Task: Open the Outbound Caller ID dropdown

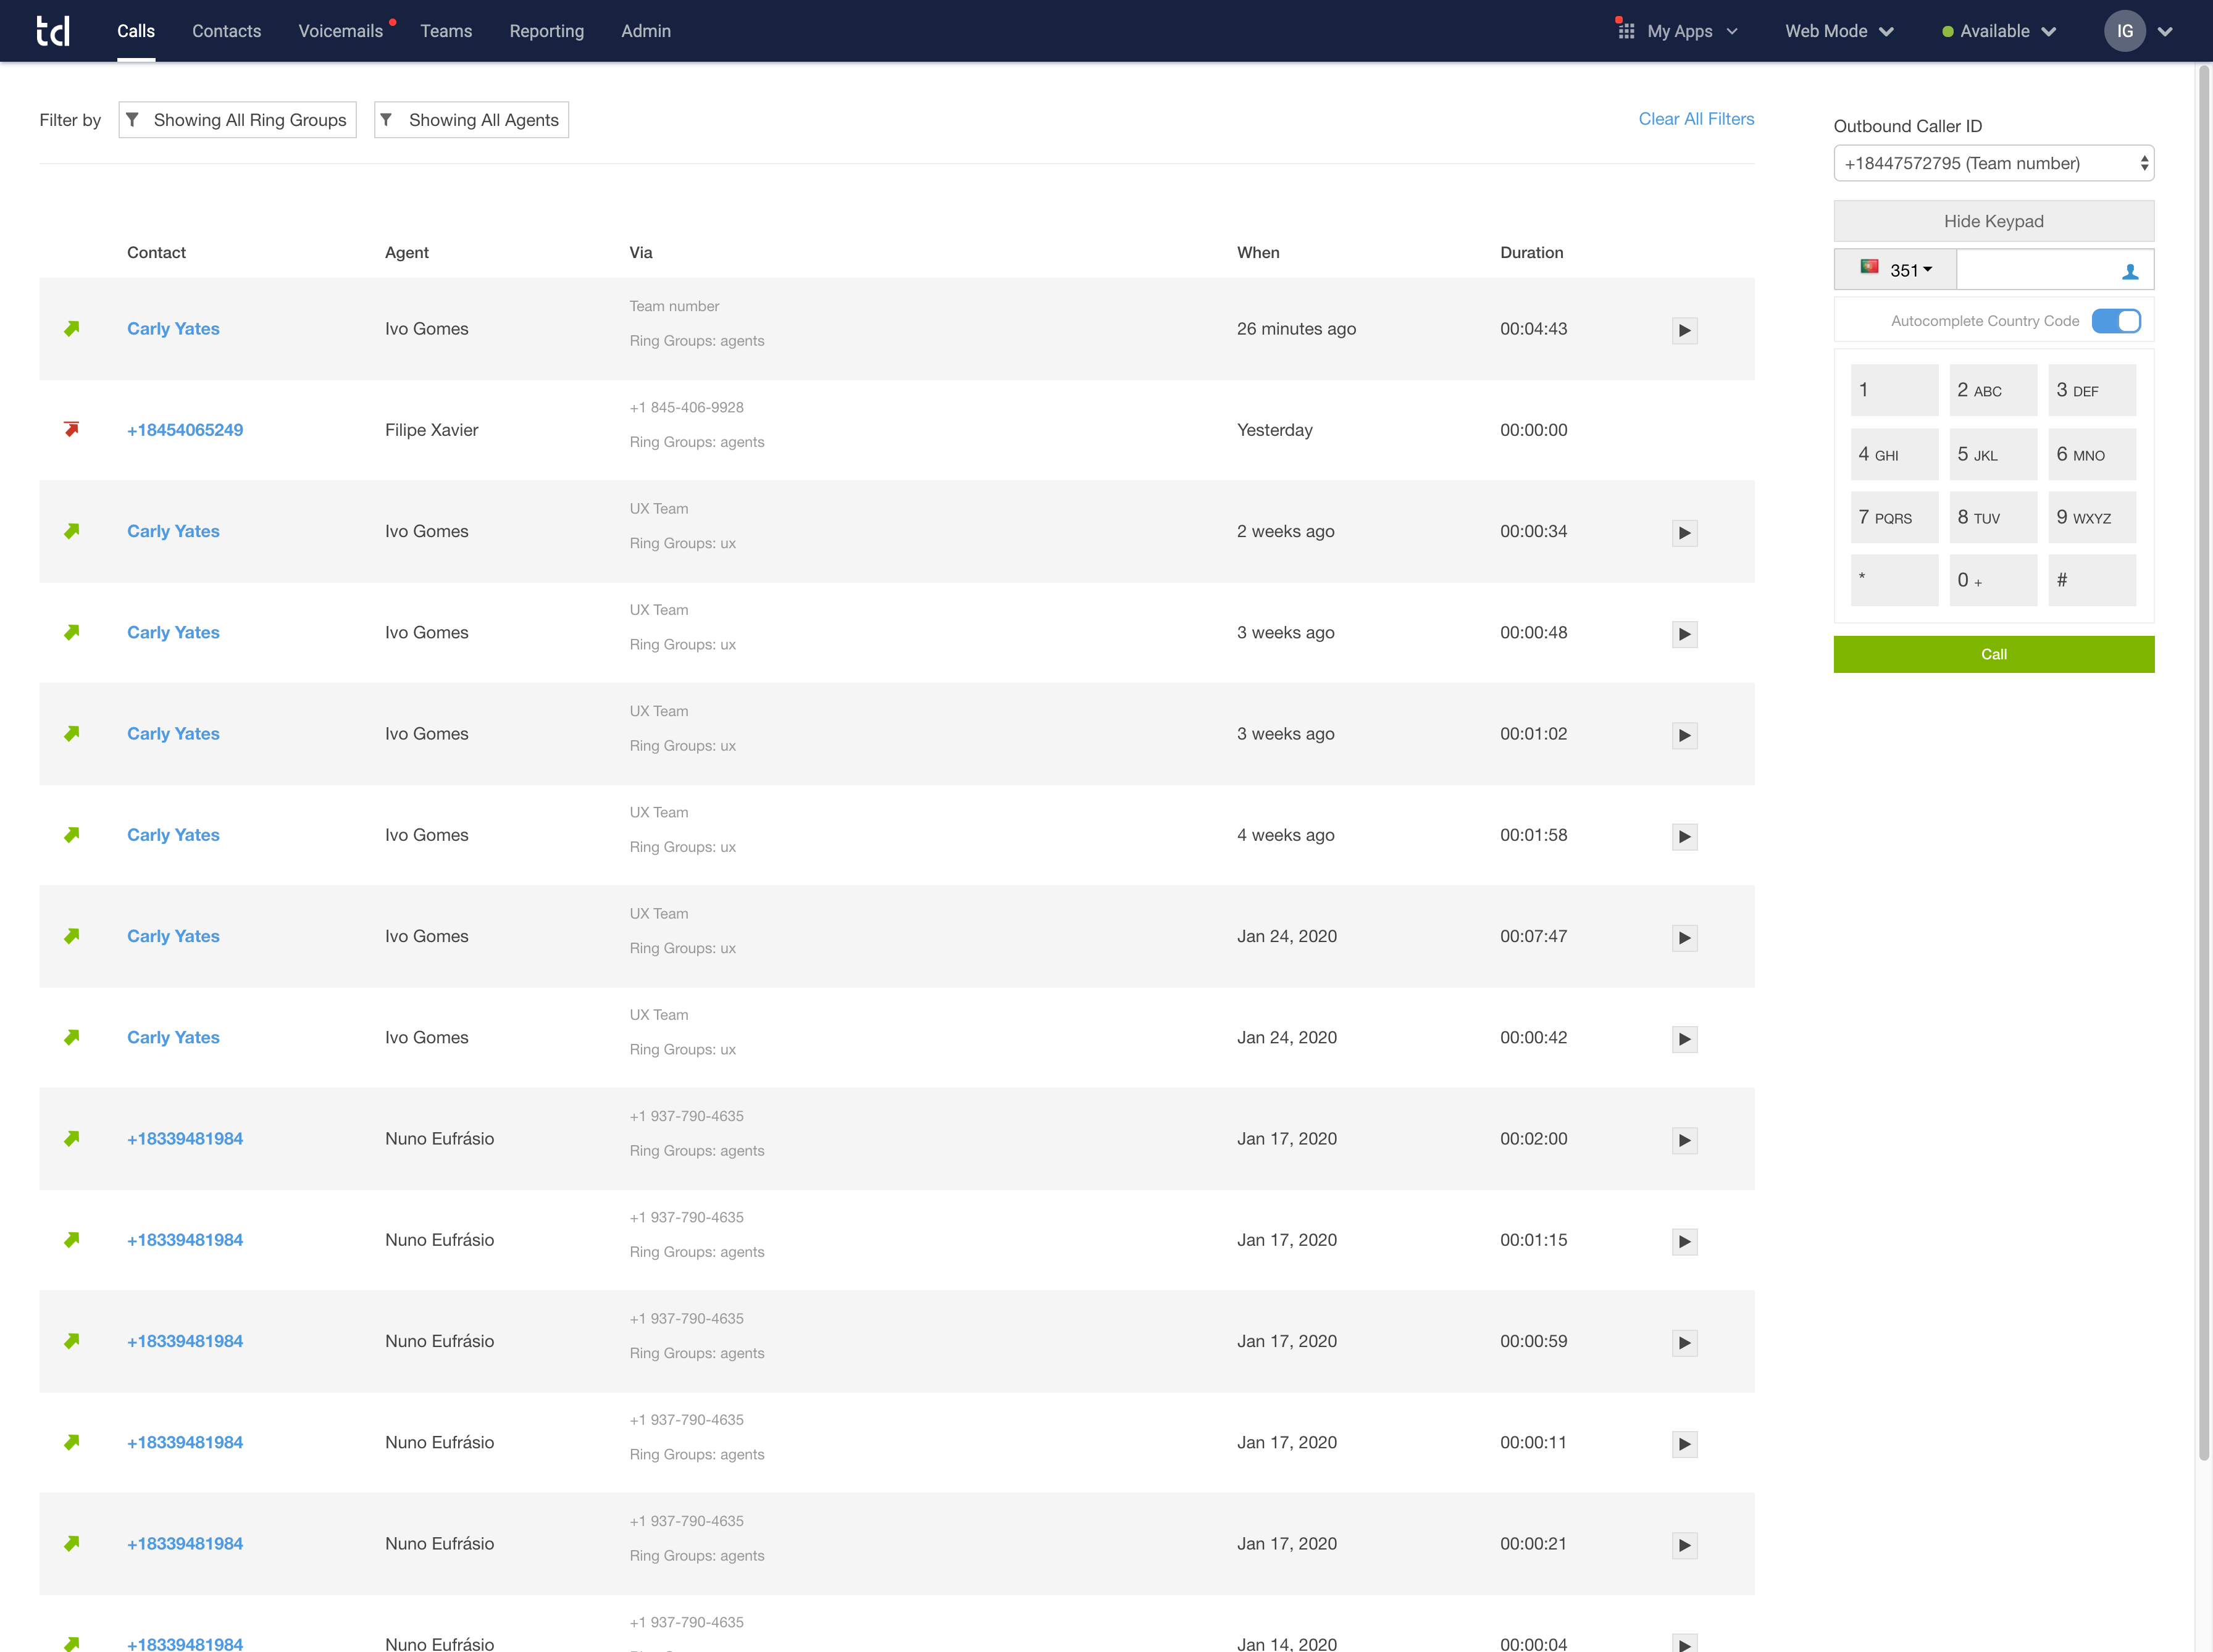Action: click(1993, 163)
